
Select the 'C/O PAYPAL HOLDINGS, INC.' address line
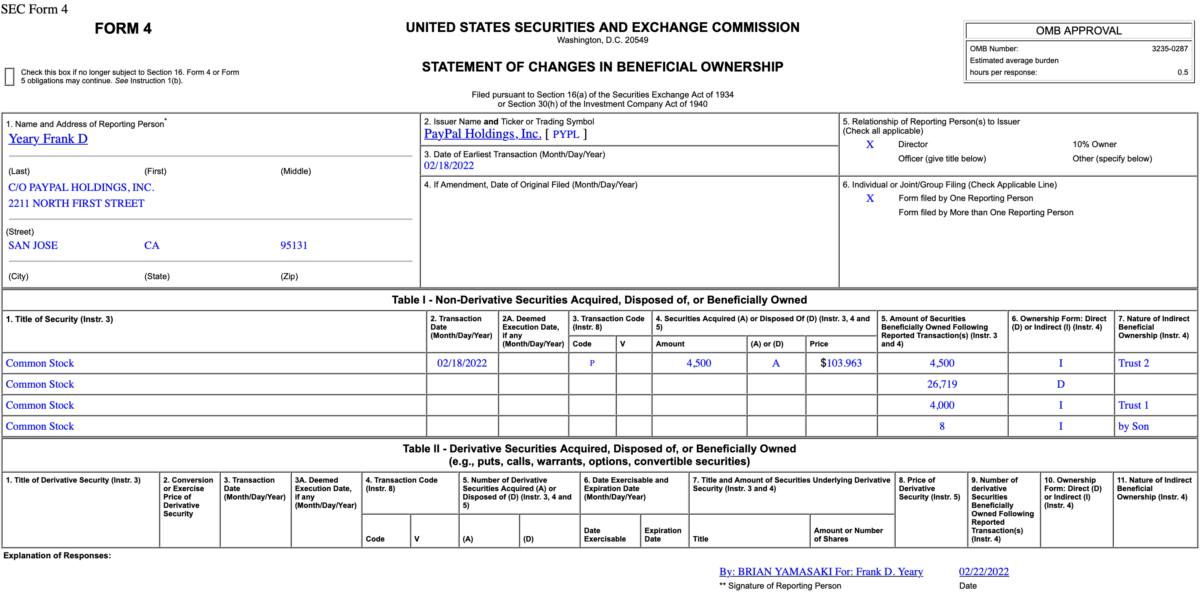click(x=81, y=187)
